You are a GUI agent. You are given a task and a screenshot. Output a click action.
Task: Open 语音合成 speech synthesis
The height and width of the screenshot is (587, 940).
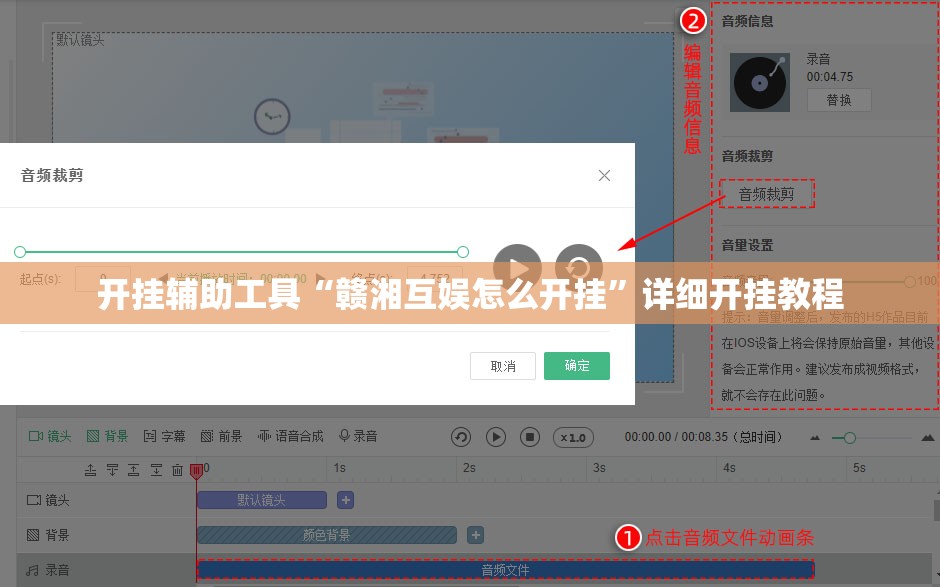290,436
